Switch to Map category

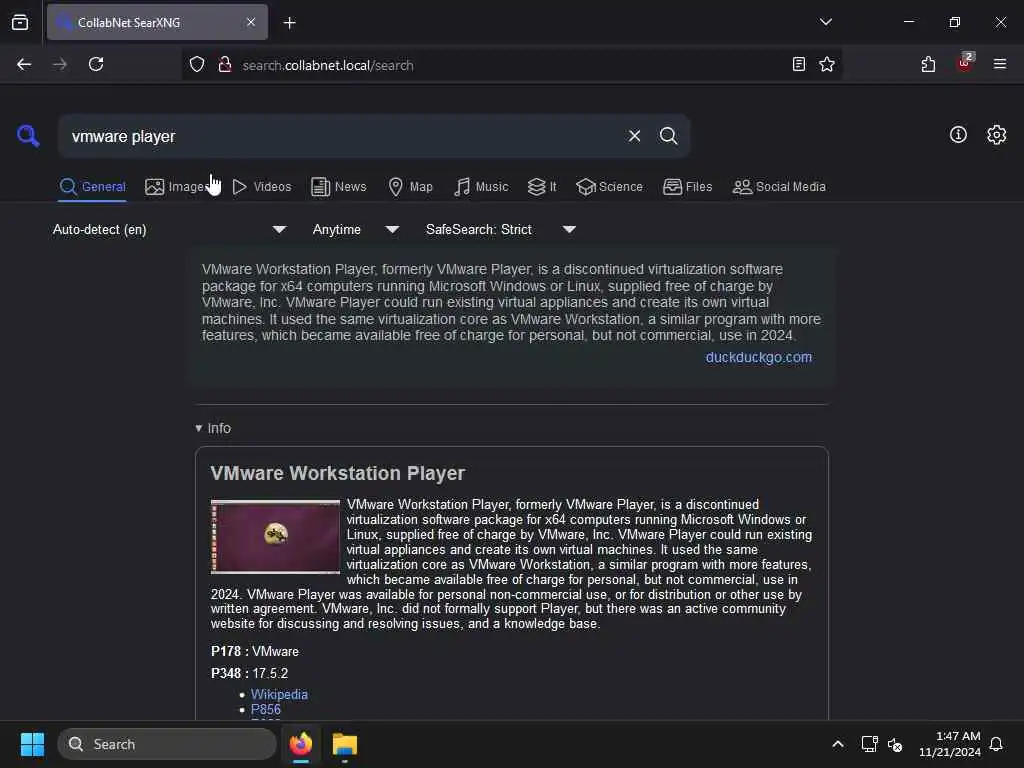(410, 187)
